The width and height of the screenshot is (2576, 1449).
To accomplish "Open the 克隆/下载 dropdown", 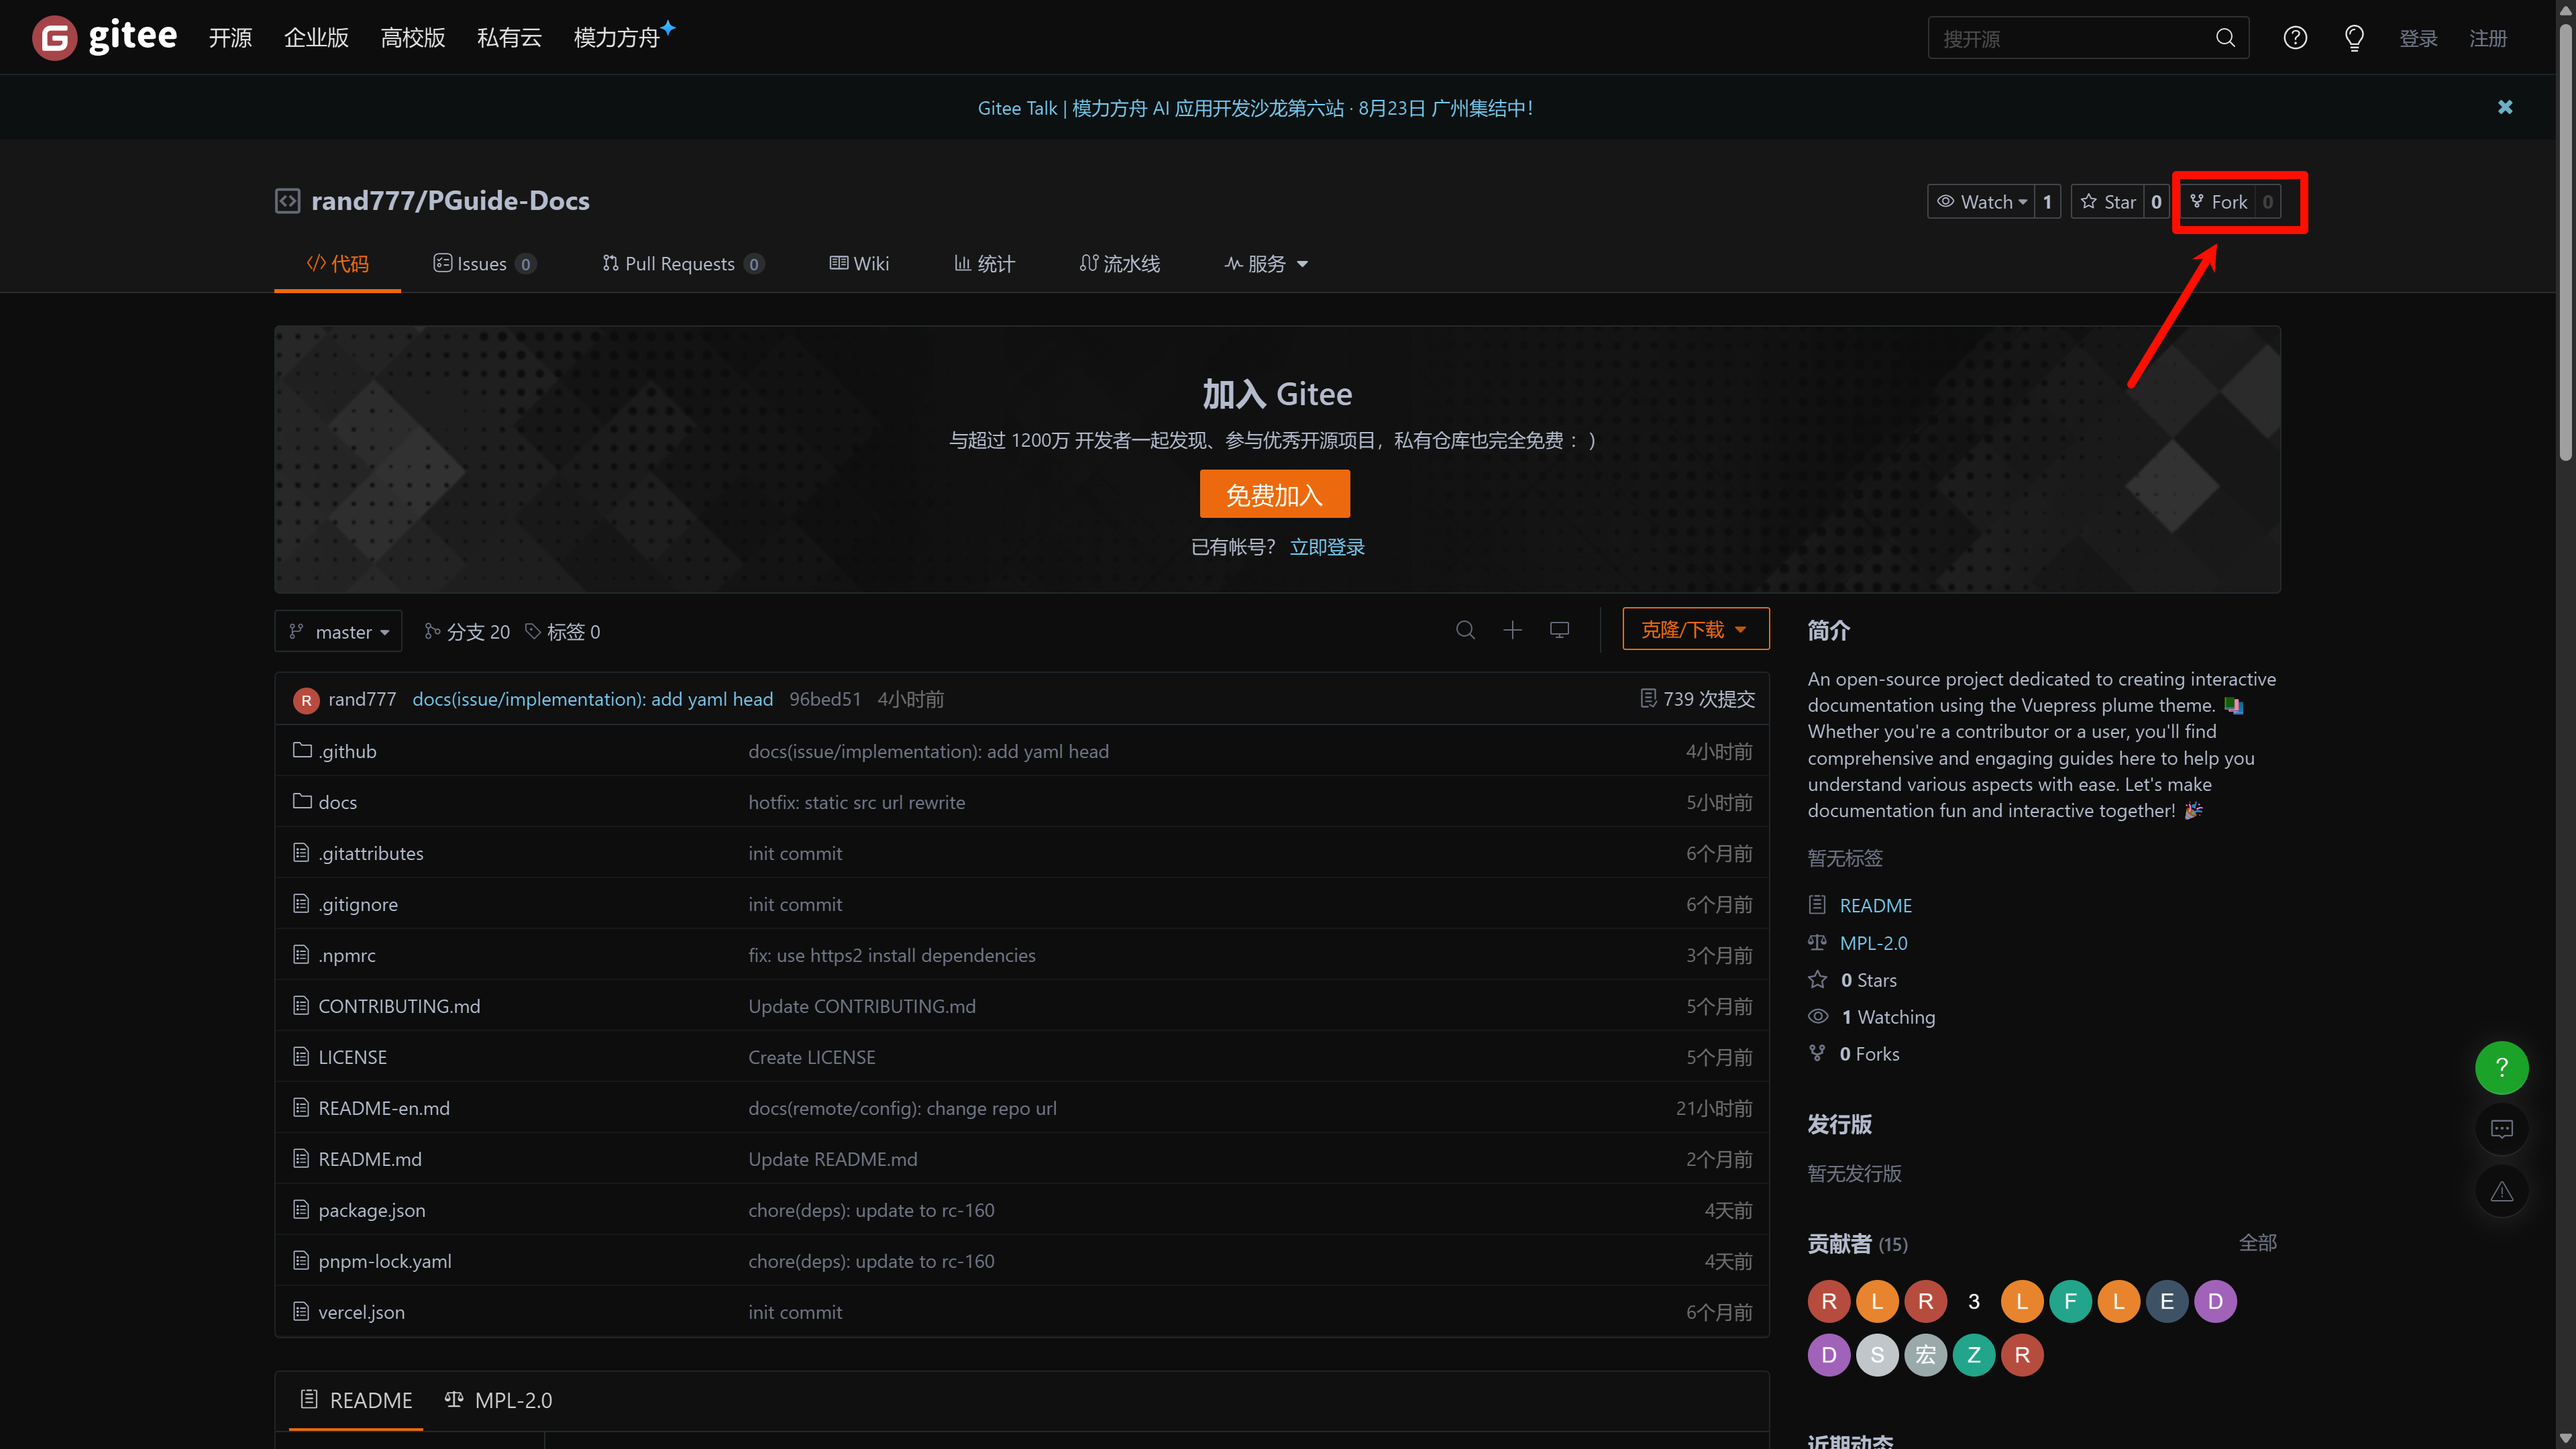I will tap(1695, 630).
